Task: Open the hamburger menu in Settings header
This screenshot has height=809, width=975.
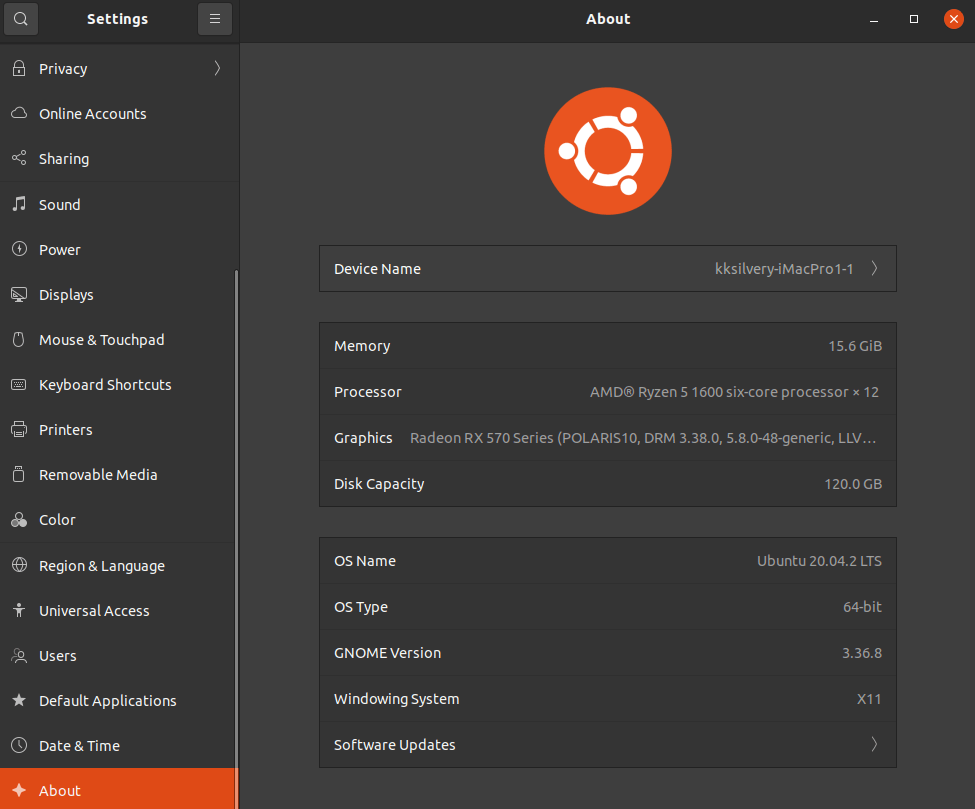Action: tap(215, 19)
